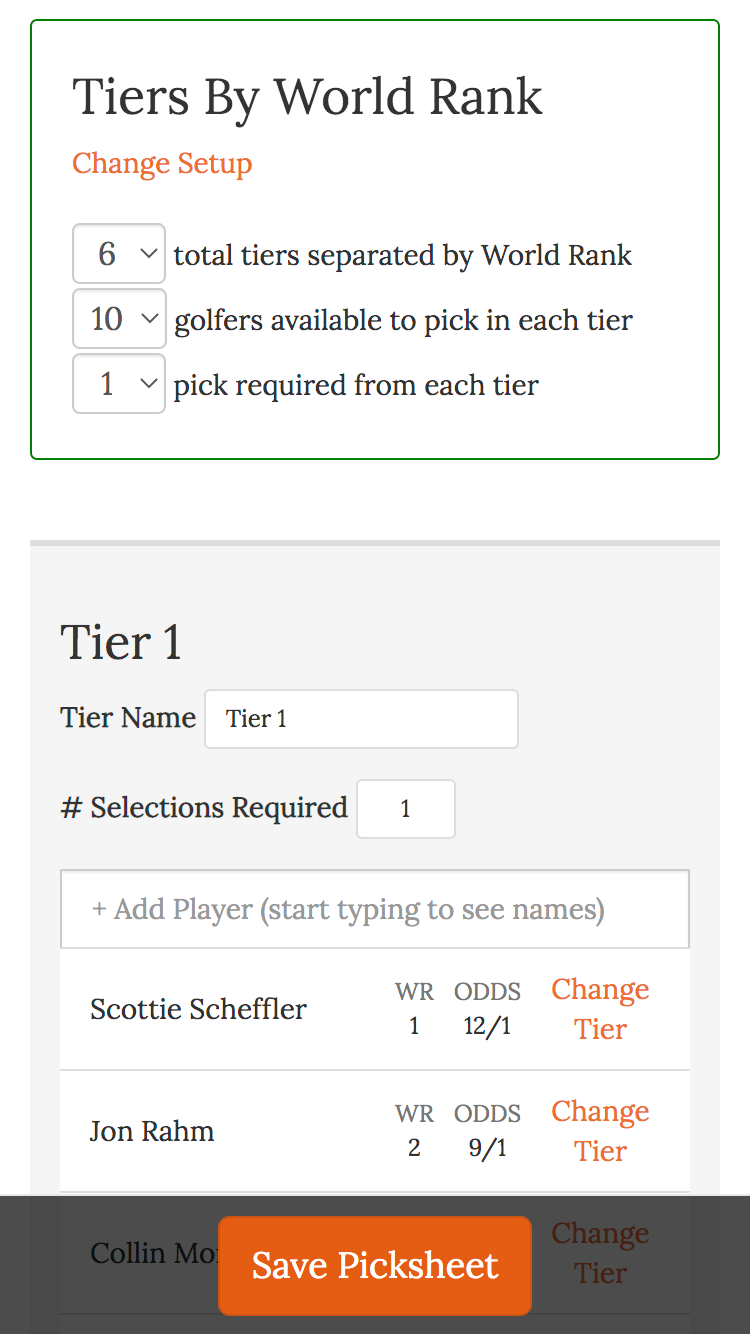
Task: Click the total tiers dropdown chevron
Action: coord(150,253)
